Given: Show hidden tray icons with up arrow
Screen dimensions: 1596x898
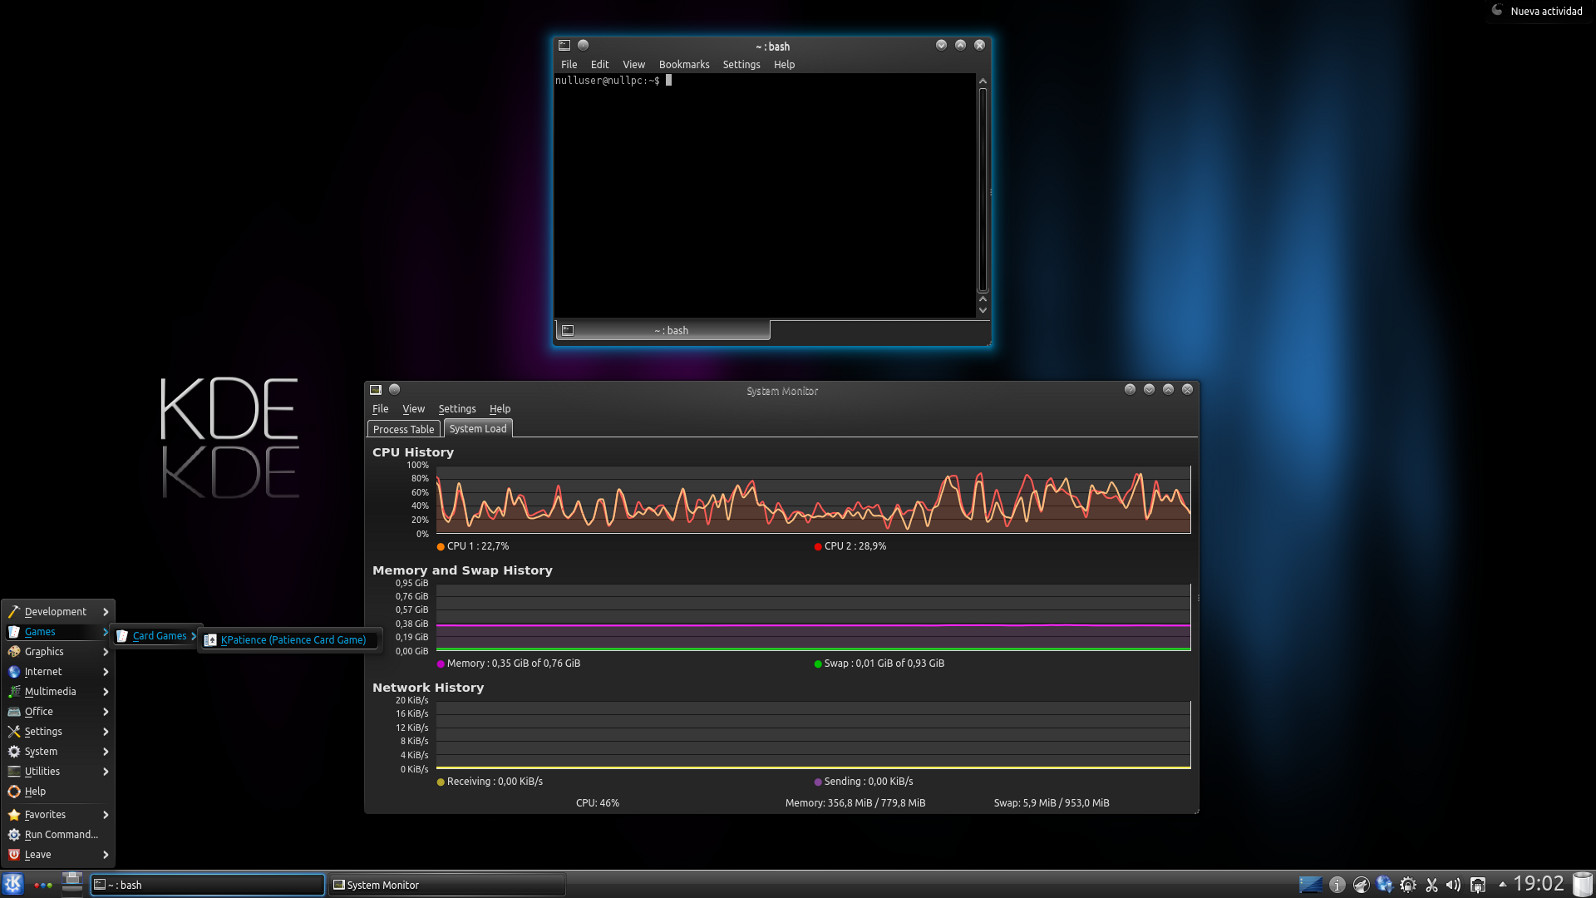Looking at the screenshot, I should (x=1502, y=884).
